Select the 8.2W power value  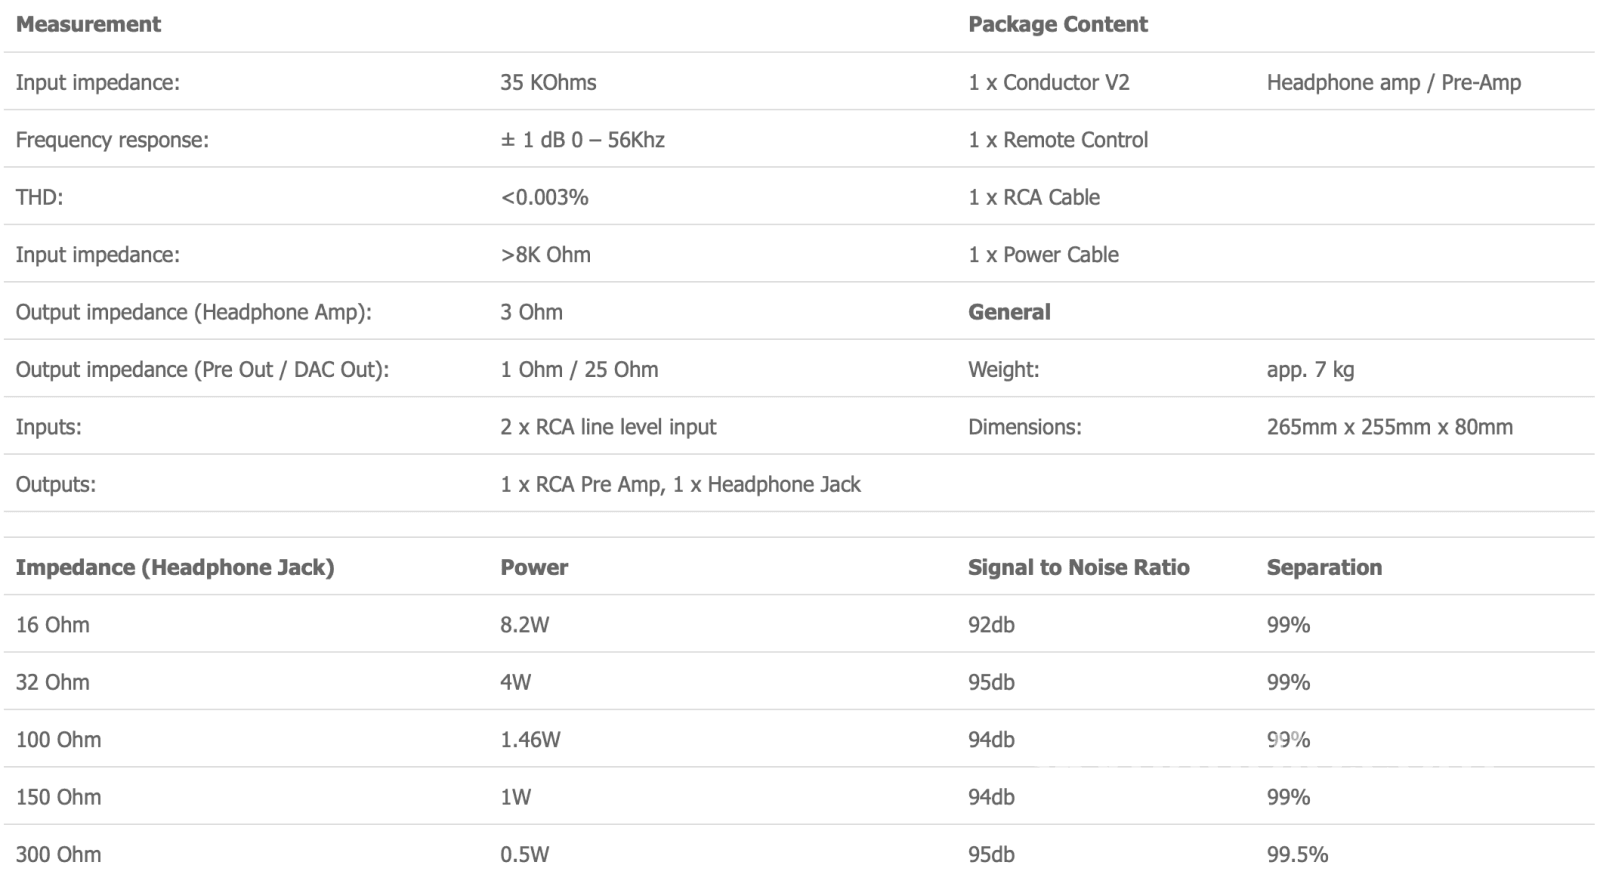pos(525,625)
